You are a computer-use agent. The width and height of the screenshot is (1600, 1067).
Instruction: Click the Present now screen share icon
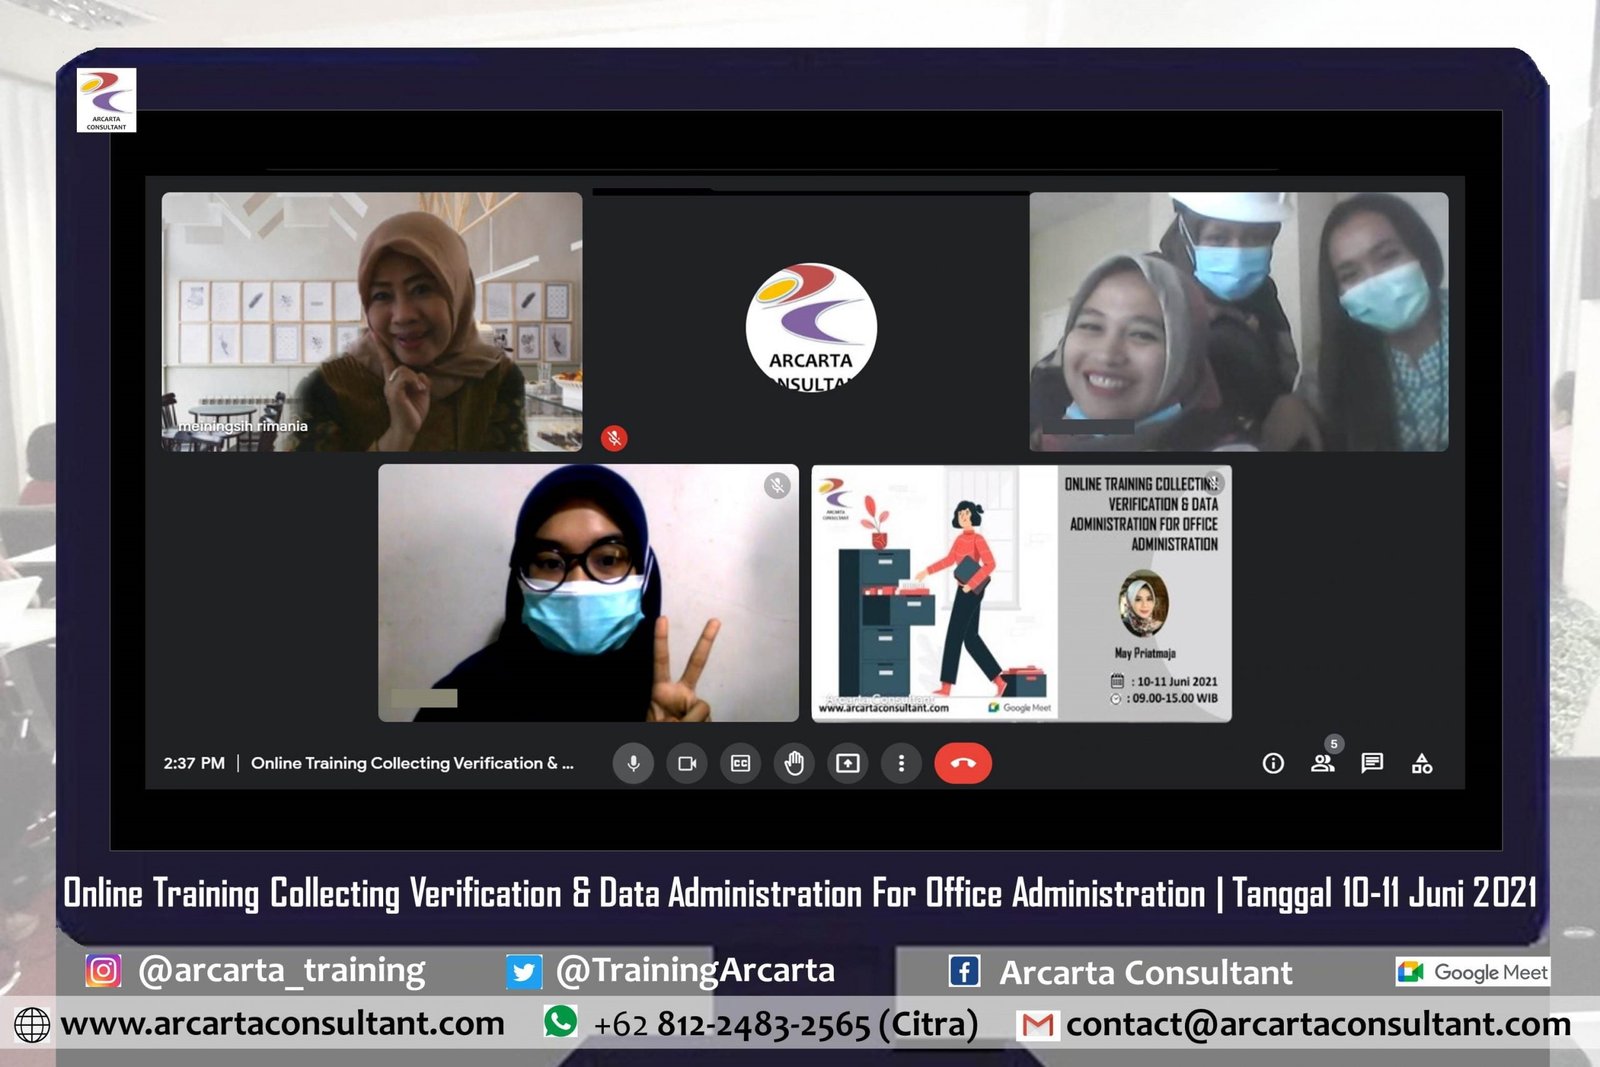point(848,763)
